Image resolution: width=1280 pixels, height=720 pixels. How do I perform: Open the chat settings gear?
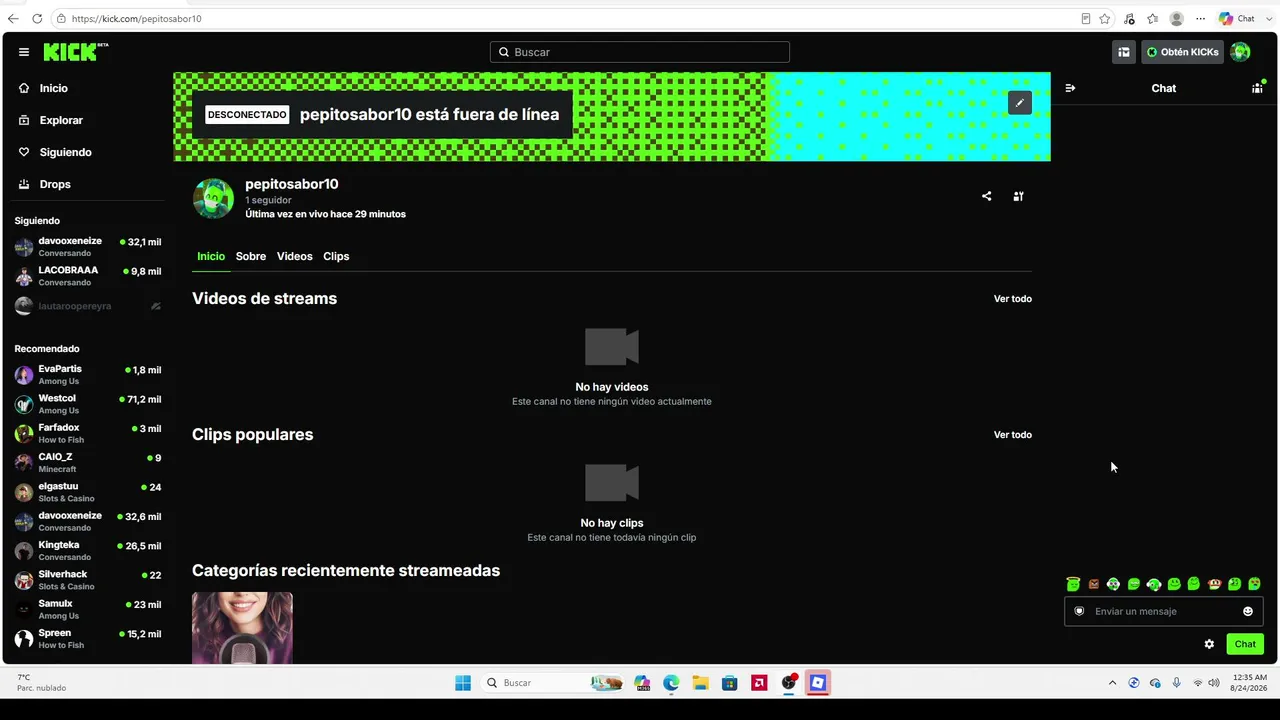click(1209, 644)
